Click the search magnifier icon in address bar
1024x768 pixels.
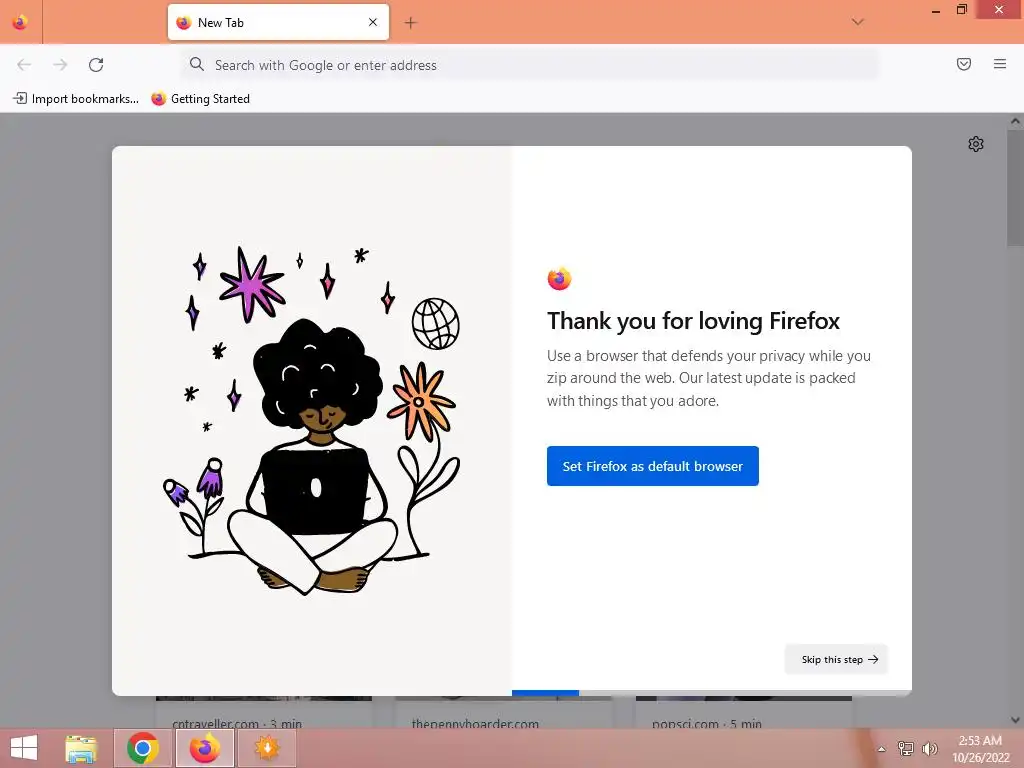click(197, 64)
